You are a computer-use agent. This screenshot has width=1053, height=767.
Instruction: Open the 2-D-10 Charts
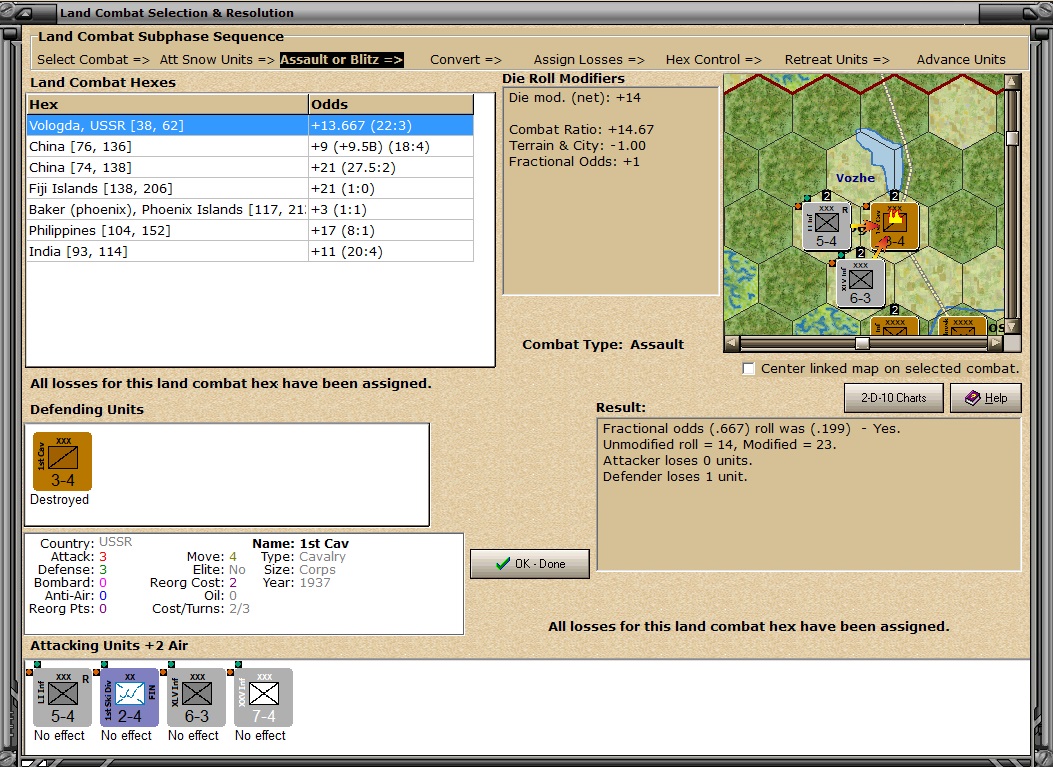click(x=894, y=398)
